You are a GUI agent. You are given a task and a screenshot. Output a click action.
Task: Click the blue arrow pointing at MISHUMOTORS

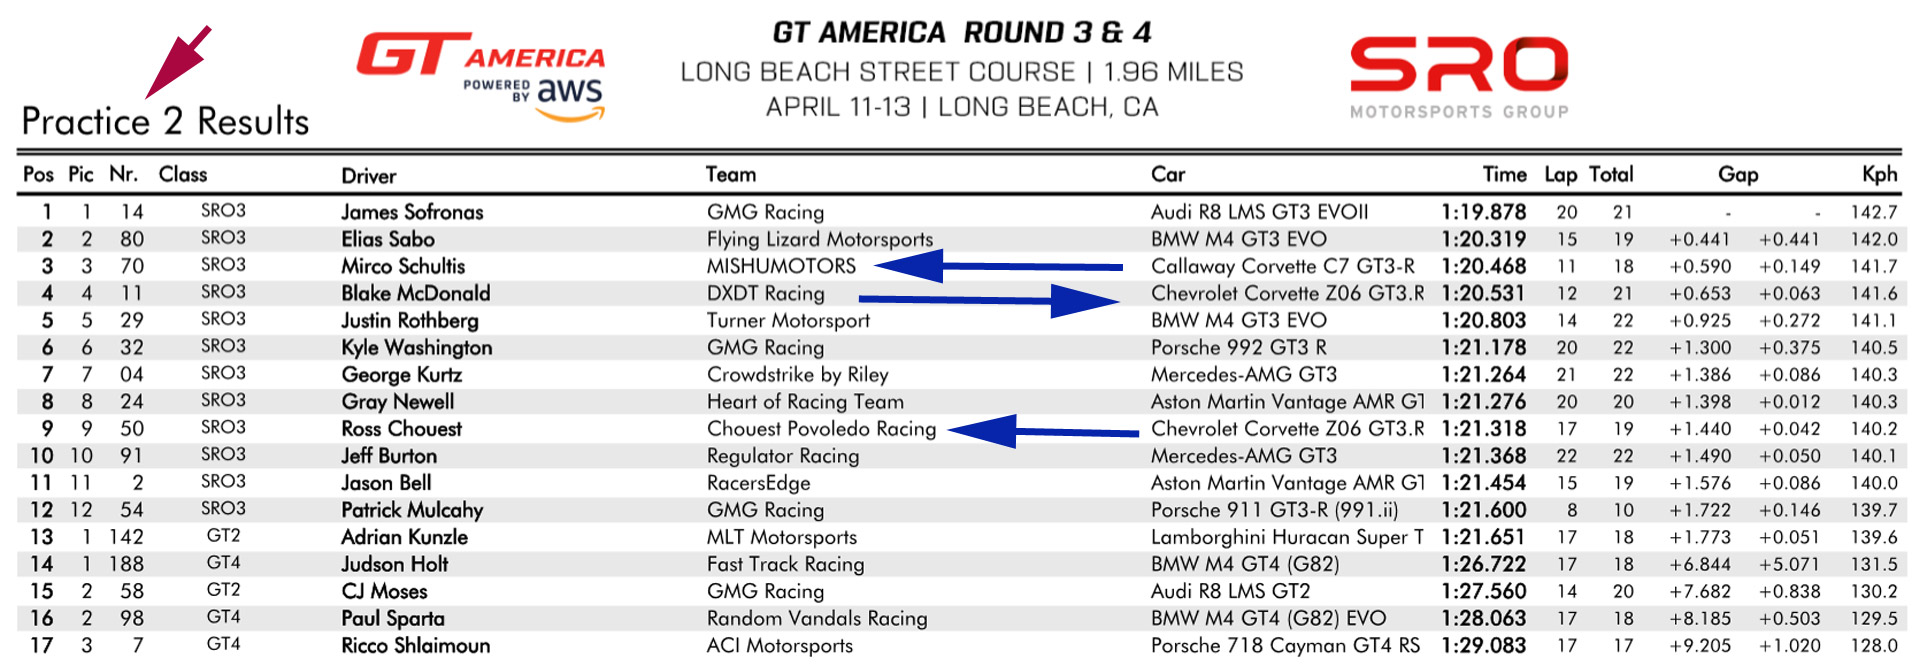(x=998, y=267)
